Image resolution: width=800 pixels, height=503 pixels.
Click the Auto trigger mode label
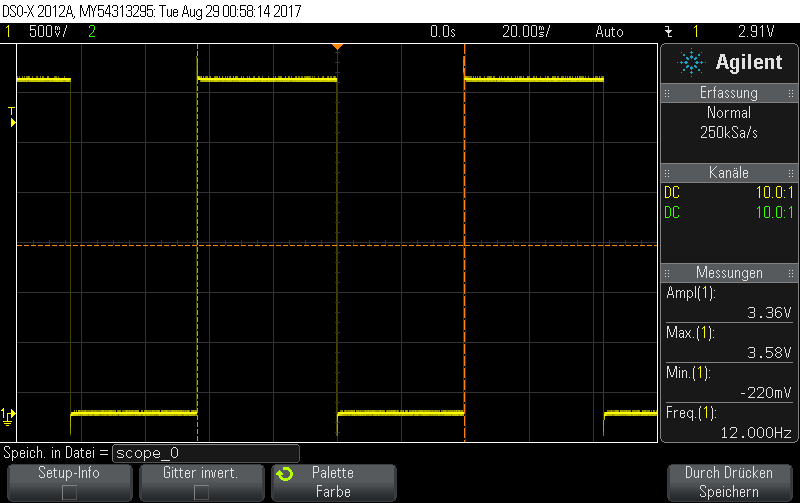click(x=609, y=32)
